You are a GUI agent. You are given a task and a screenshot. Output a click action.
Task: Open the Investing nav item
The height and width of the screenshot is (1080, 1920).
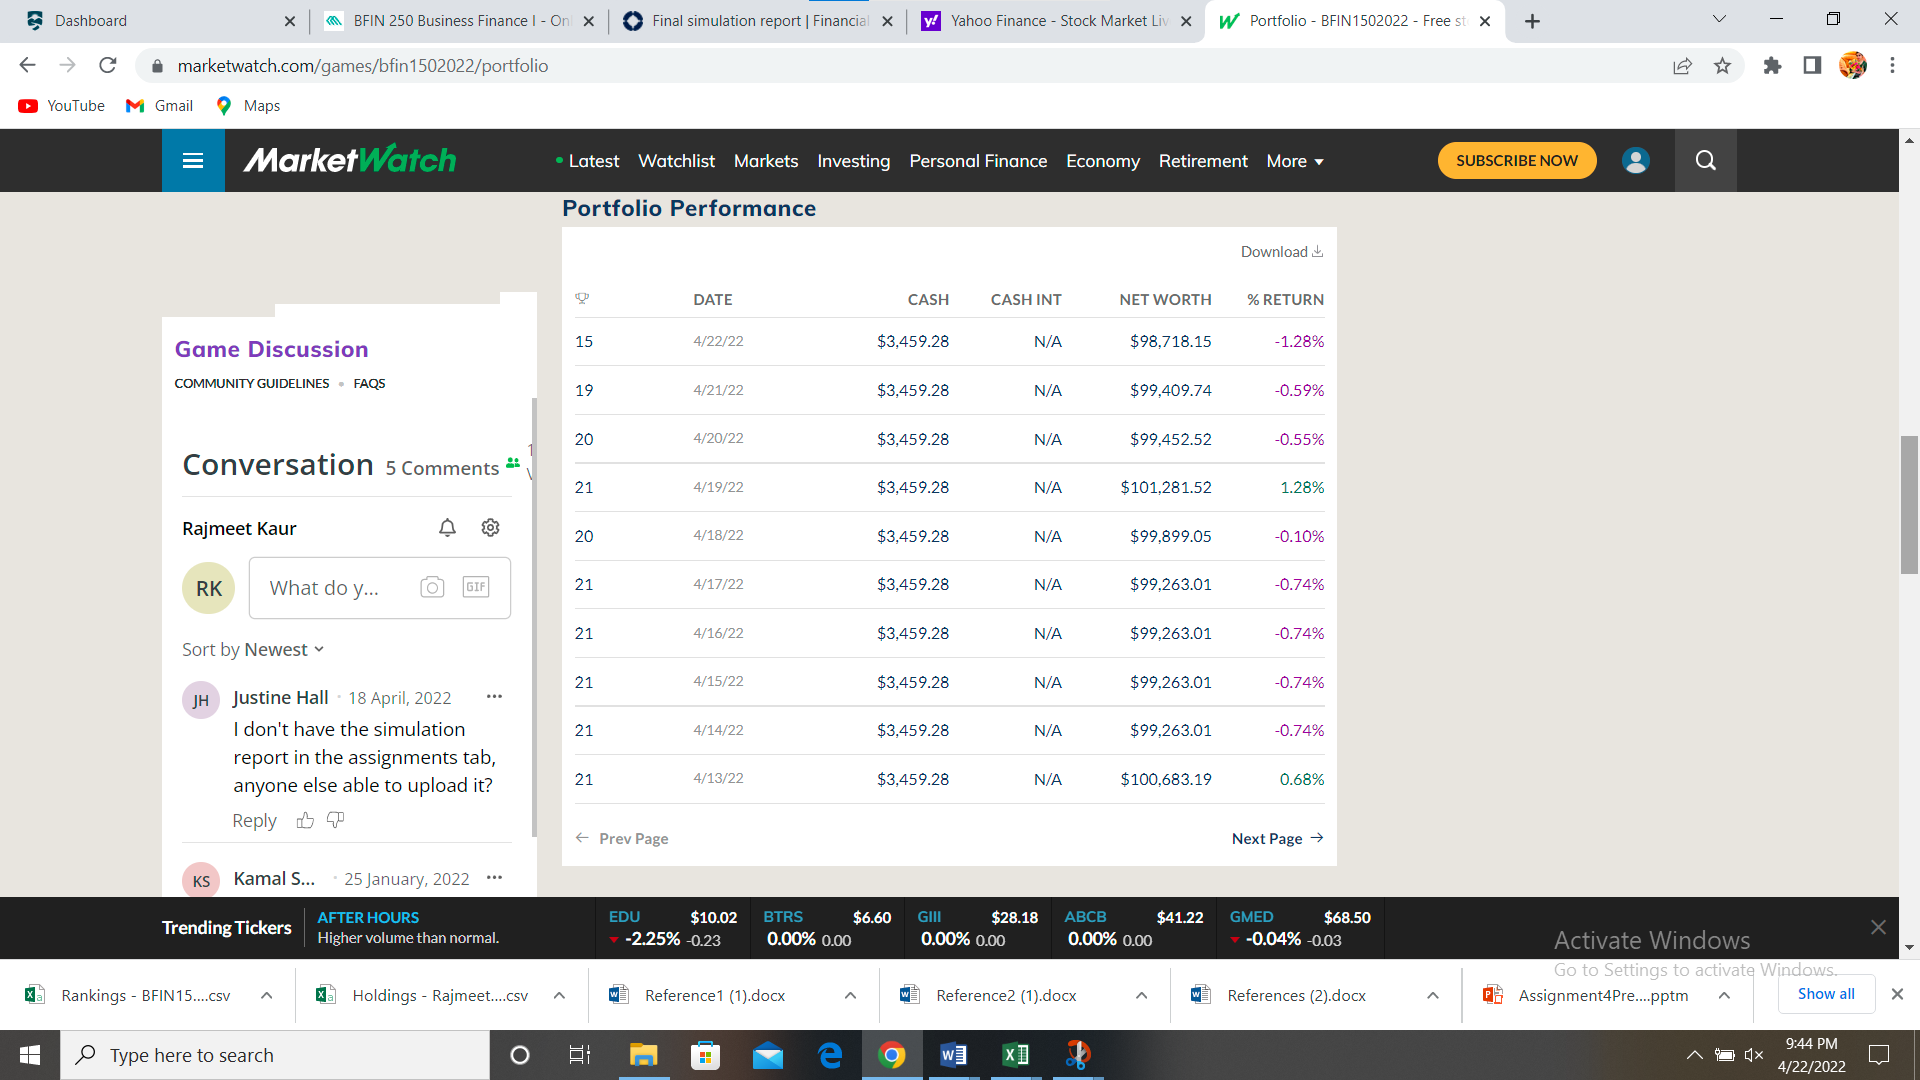click(x=854, y=161)
